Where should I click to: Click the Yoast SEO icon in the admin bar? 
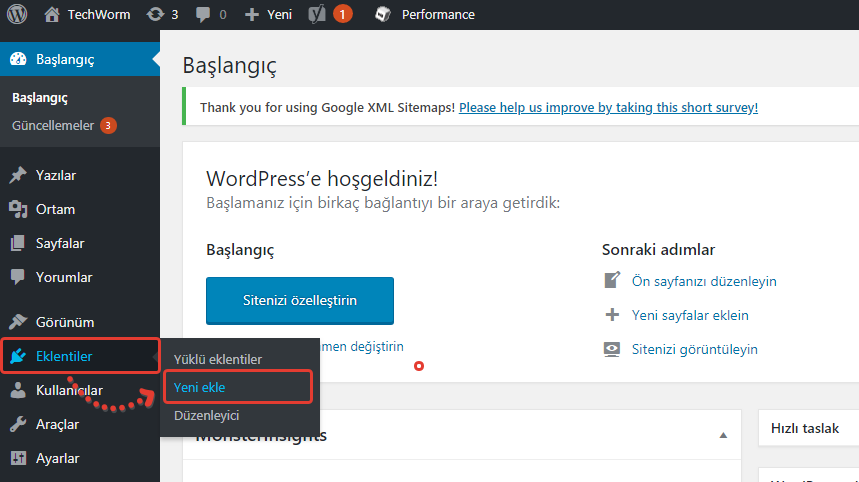[316, 15]
